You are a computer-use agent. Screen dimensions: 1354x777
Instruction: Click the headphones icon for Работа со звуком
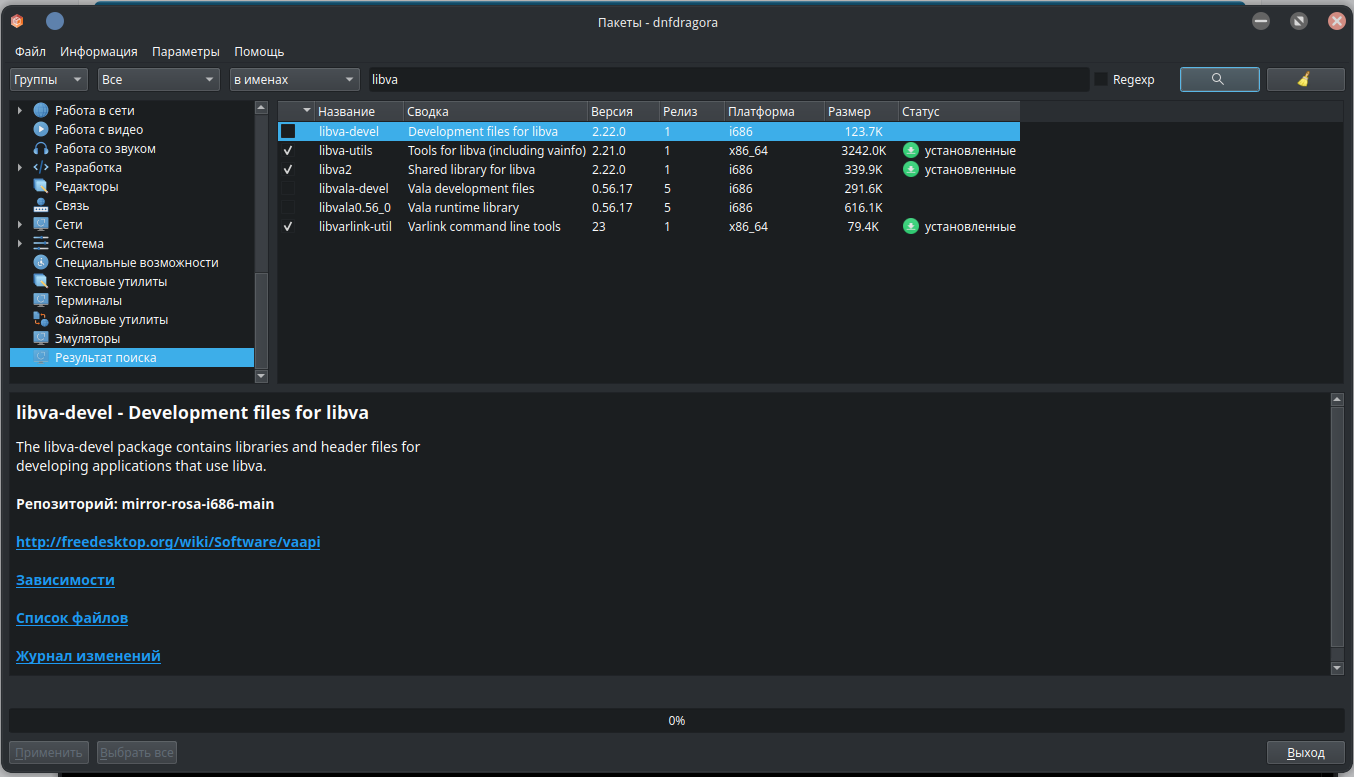point(41,148)
